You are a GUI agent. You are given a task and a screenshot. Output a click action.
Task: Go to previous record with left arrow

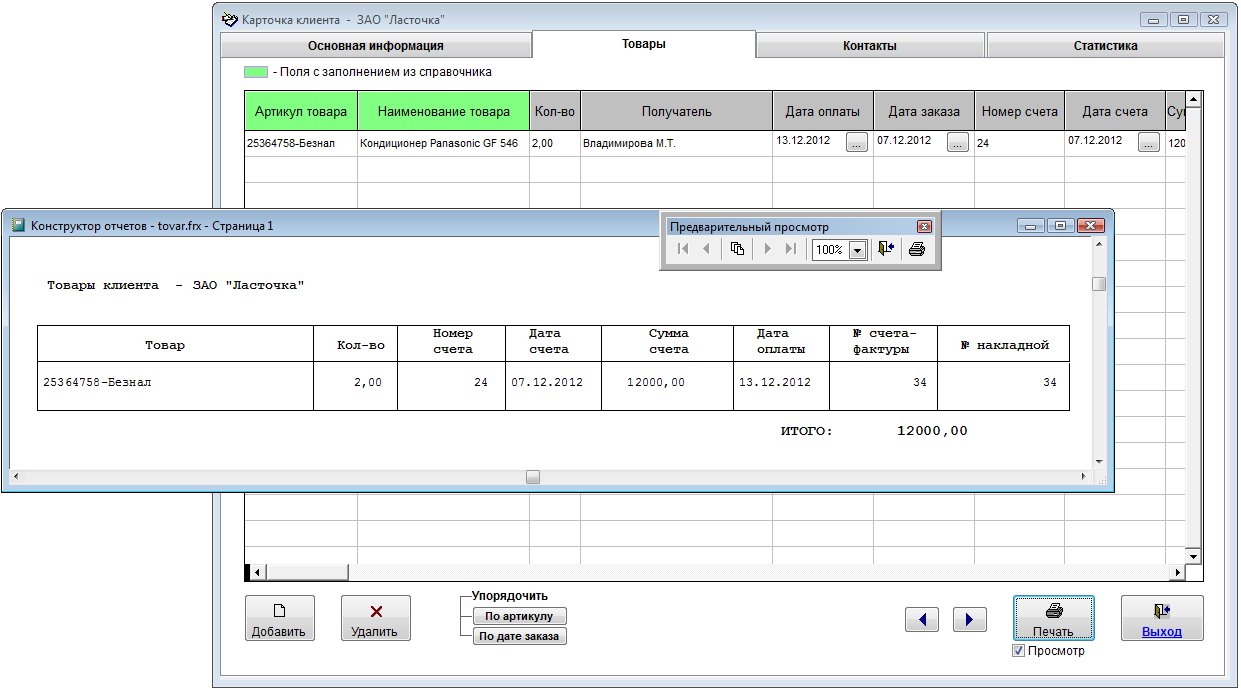coord(922,620)
